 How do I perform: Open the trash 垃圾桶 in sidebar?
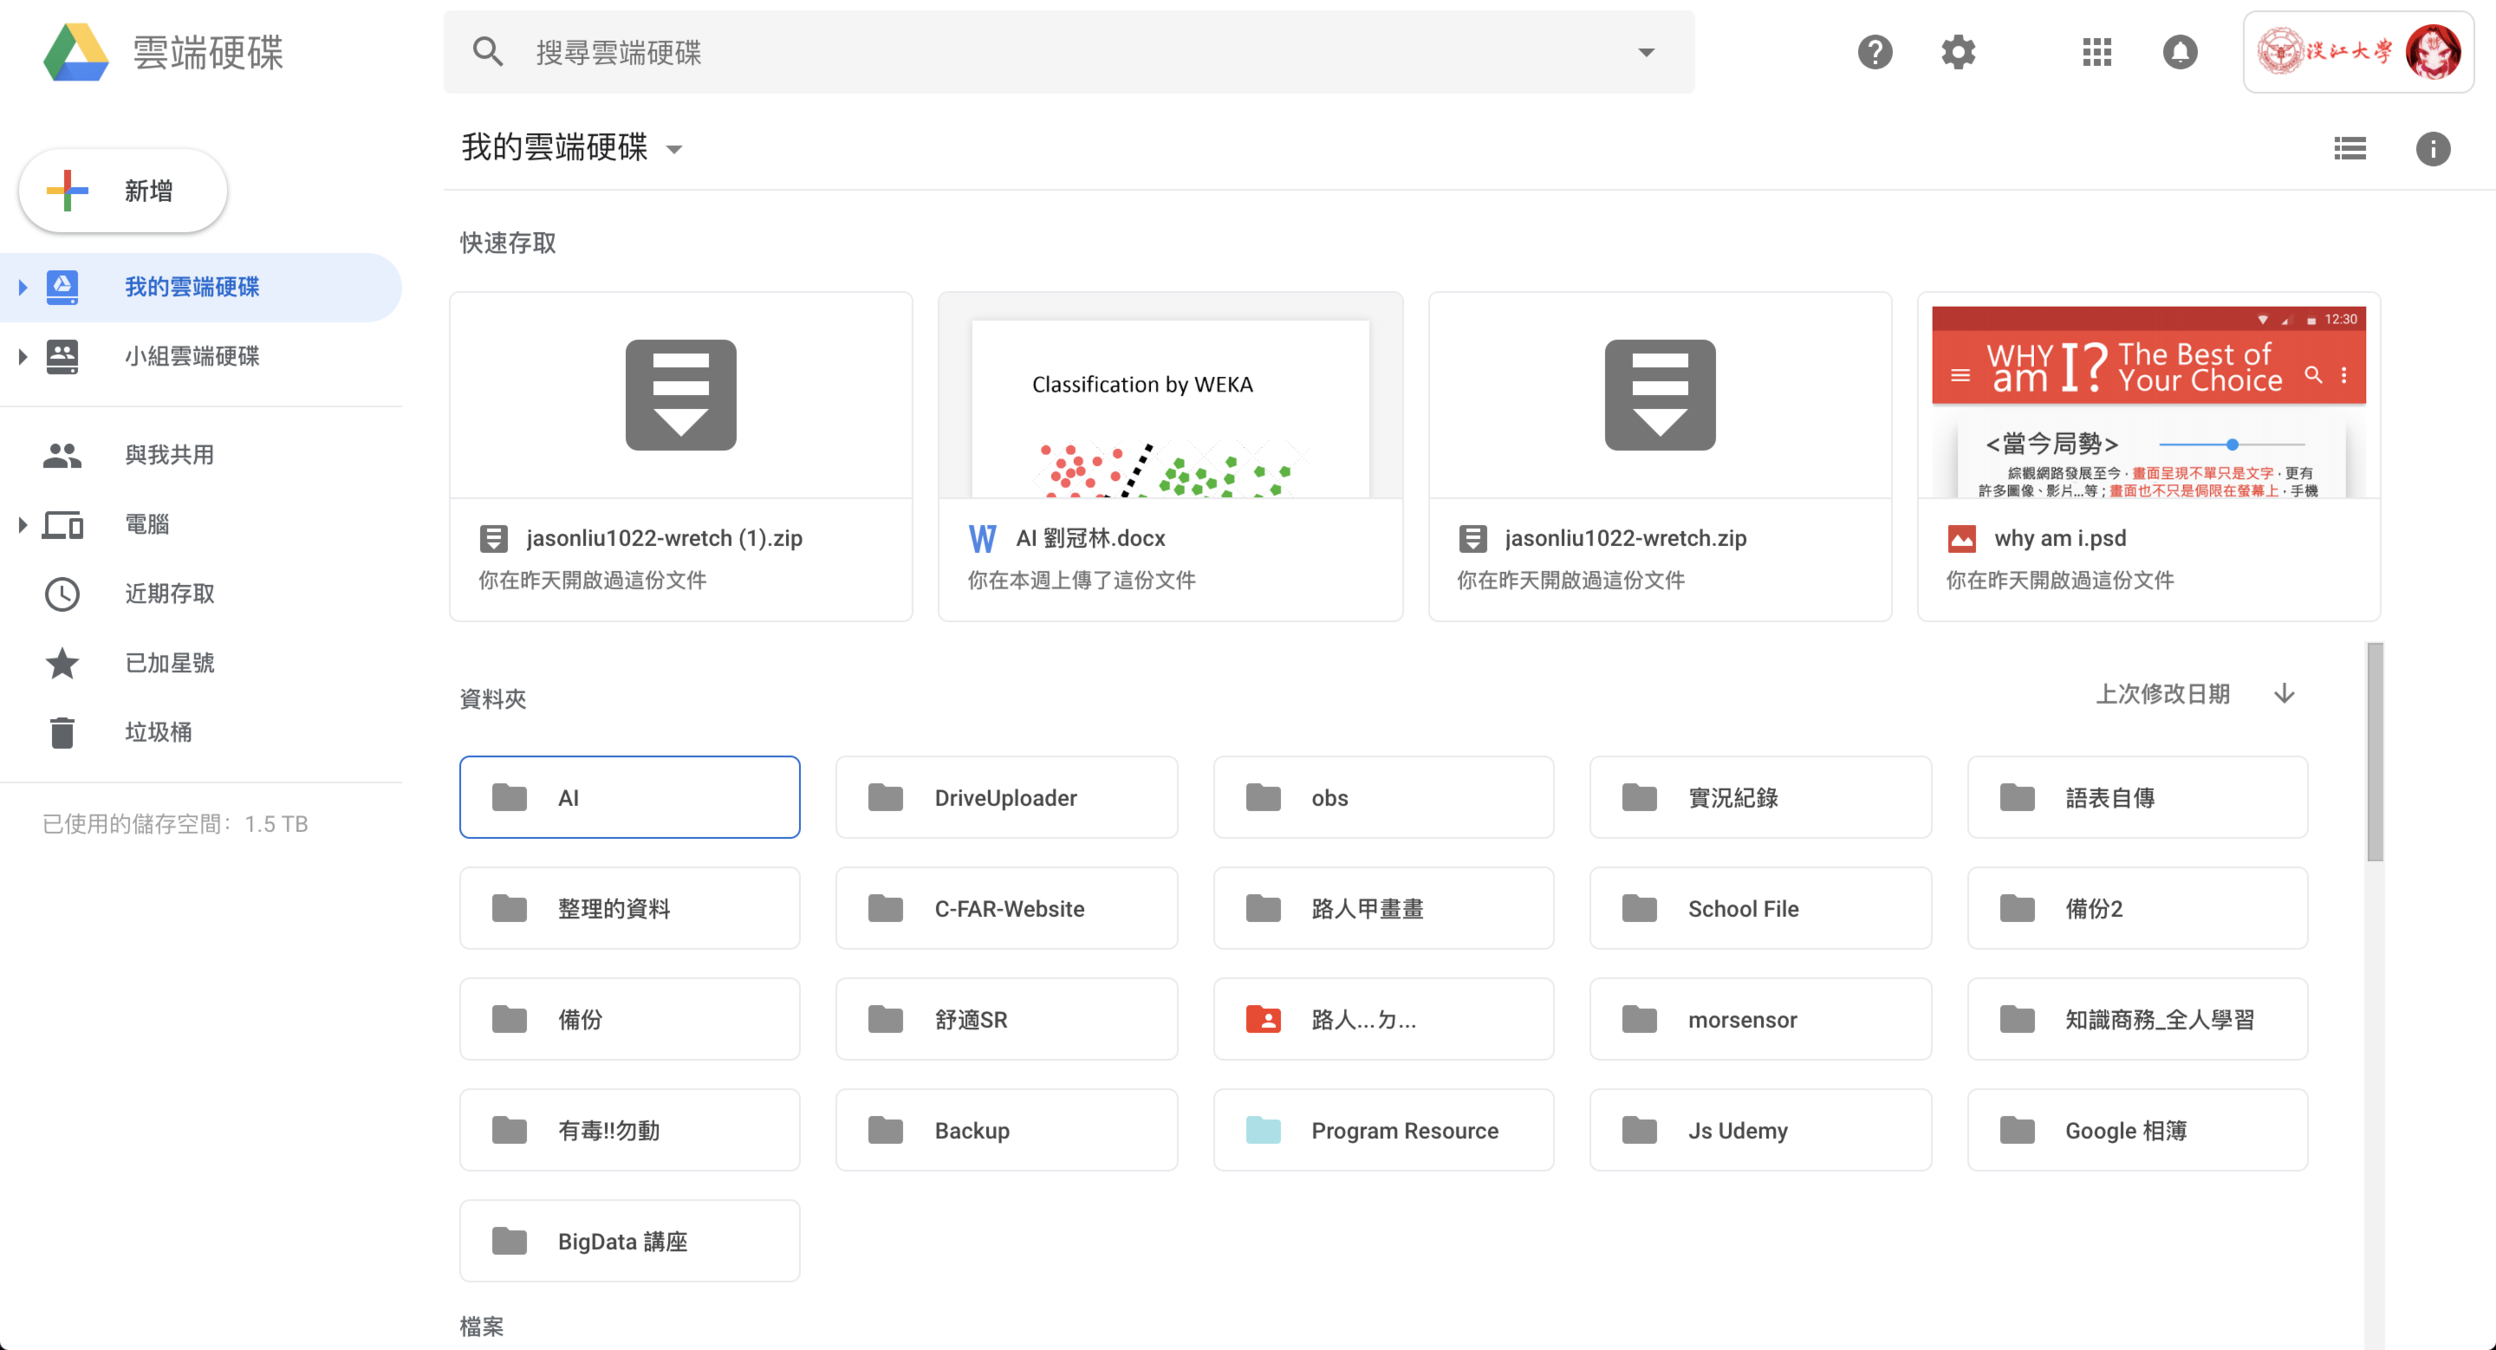[158, 732]
